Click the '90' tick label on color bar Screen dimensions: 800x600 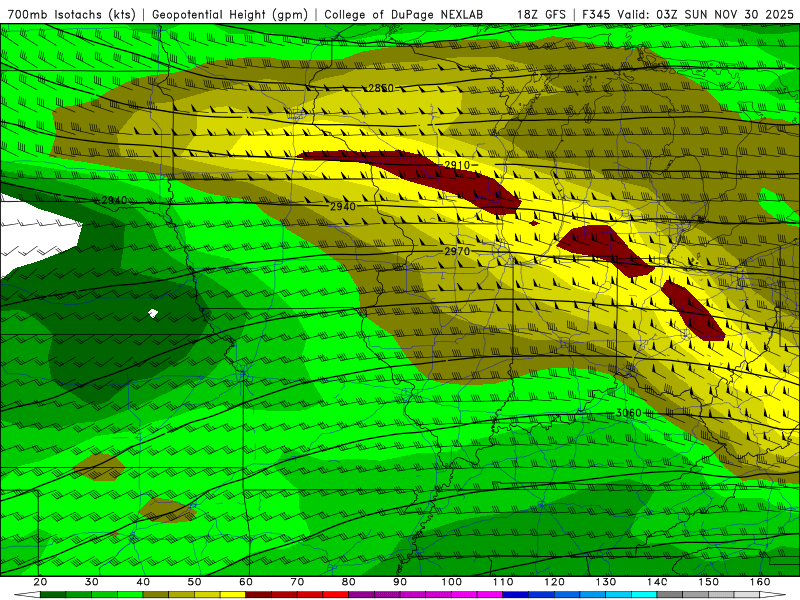400,582
